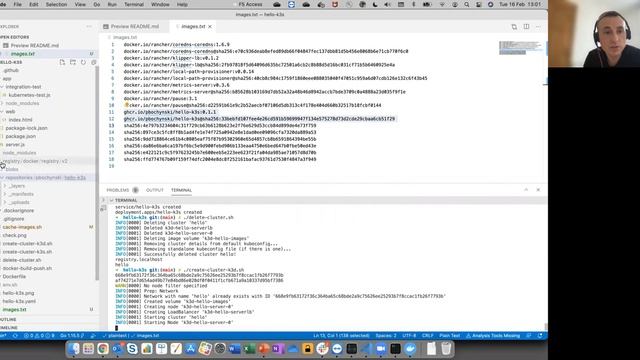Open Slack from the Dock

[x=322, y=349]
